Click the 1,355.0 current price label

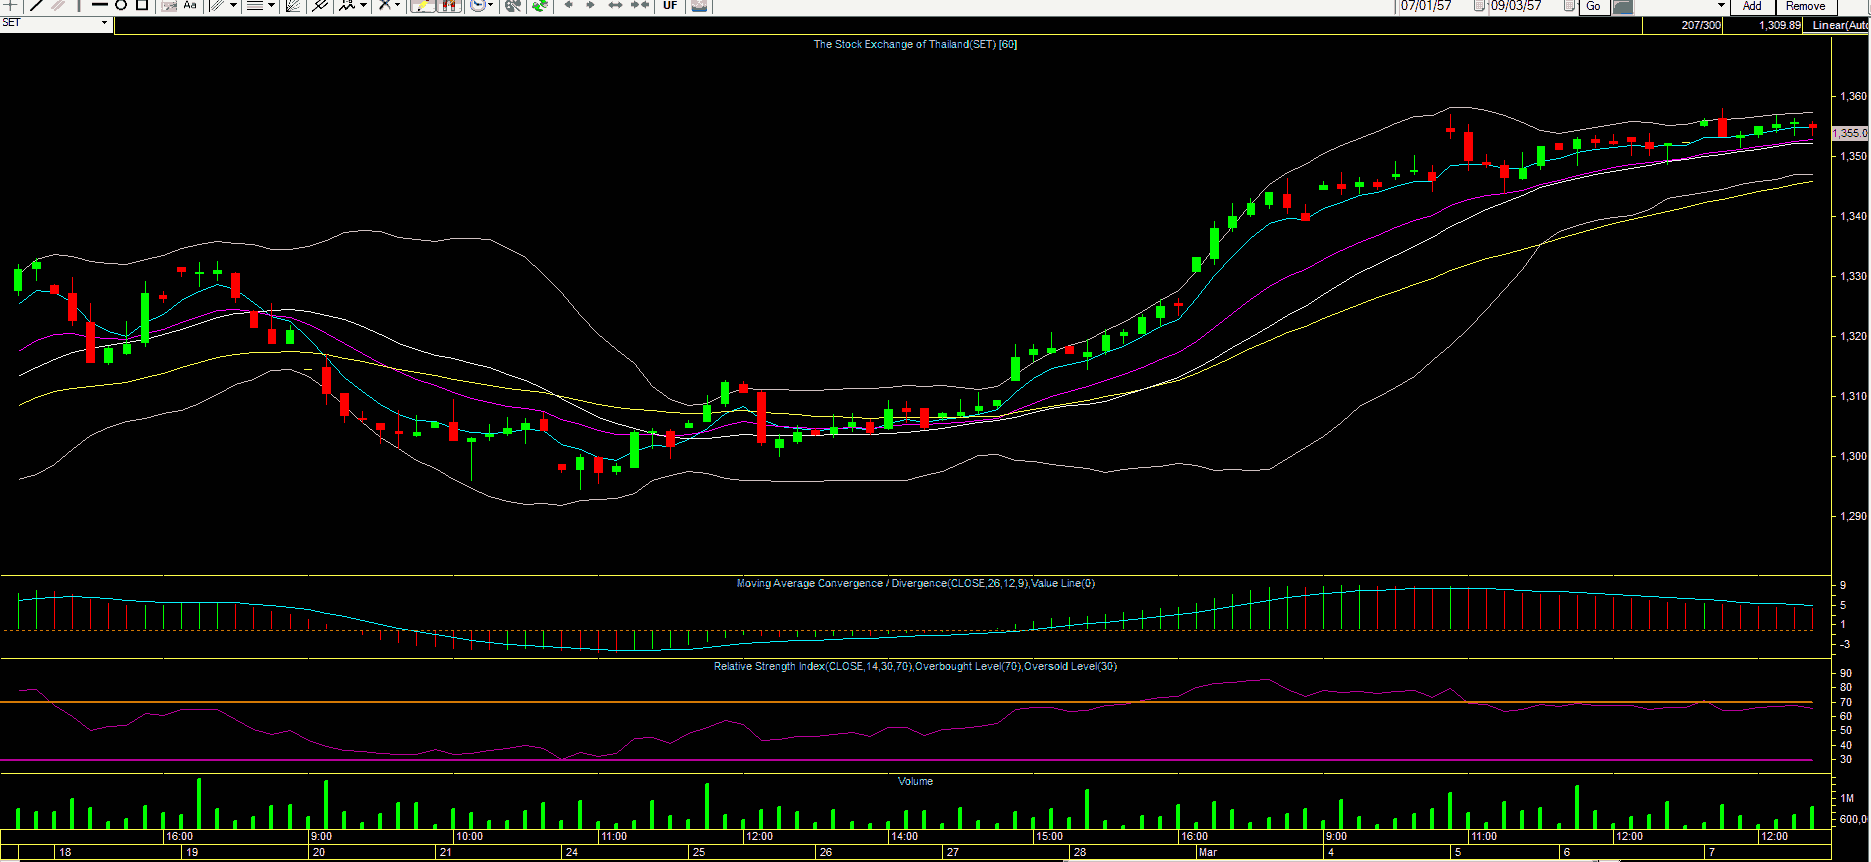(x=1850, y=132)
